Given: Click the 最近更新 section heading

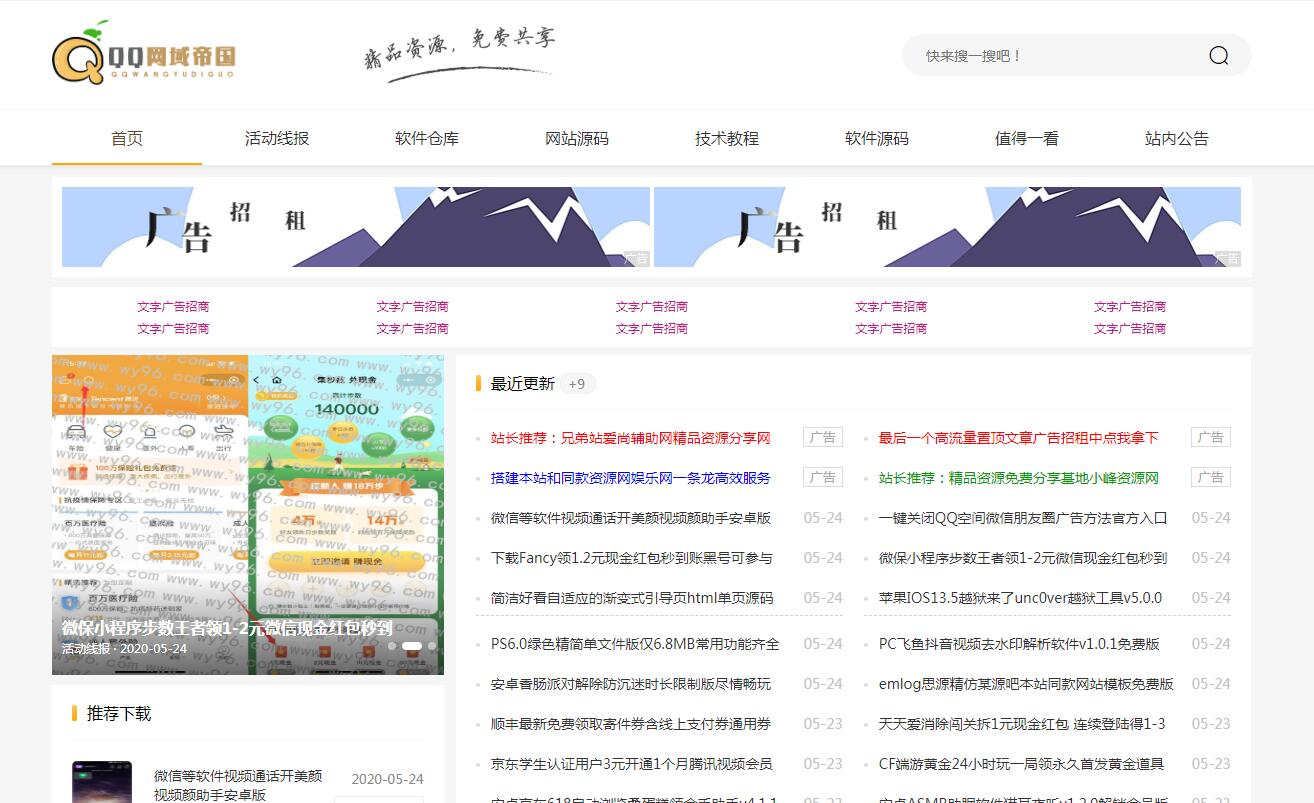Looking at the screenshot, I should (x=522, y=383).
